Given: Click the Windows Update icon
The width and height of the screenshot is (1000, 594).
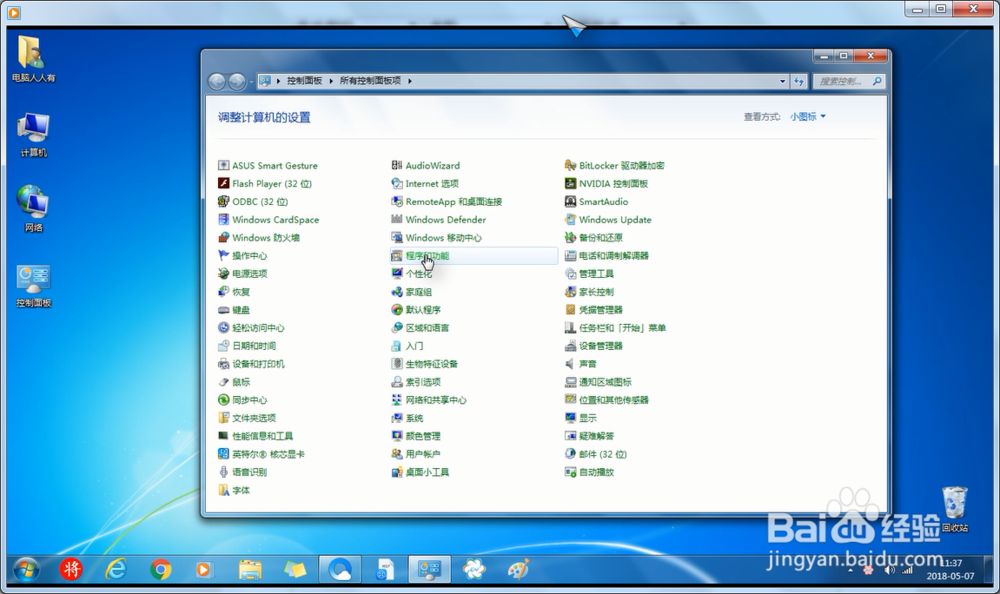Looking at the screenshot, I should pos(570,219).
